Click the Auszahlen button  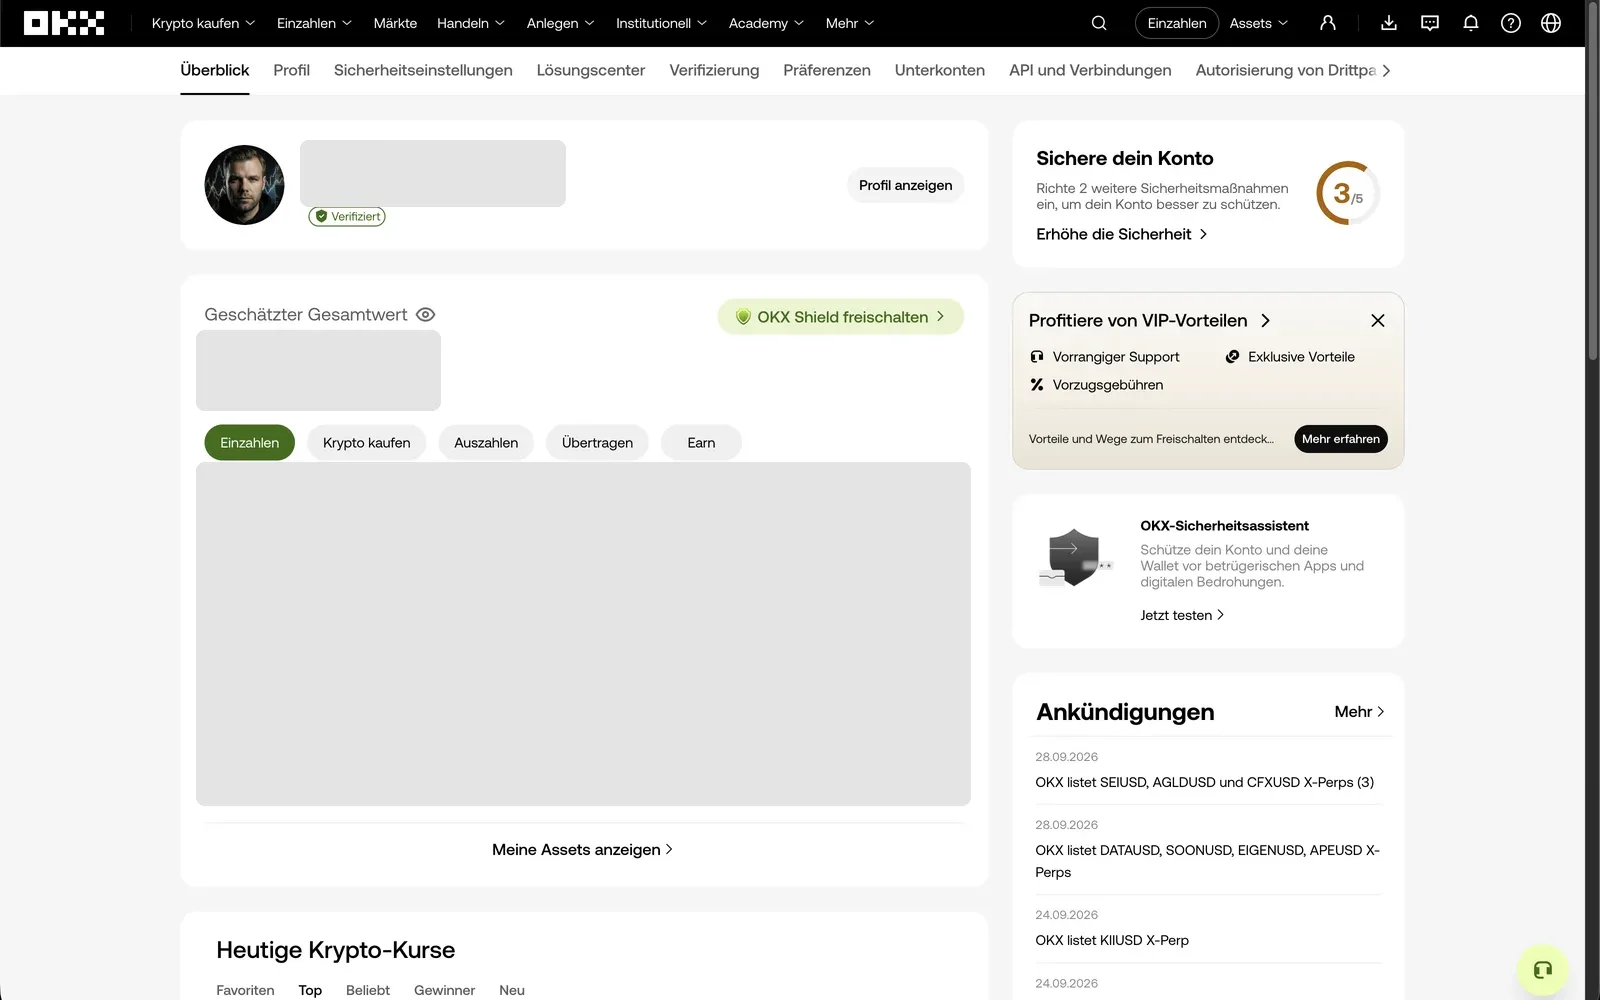[x=486, y=443]
